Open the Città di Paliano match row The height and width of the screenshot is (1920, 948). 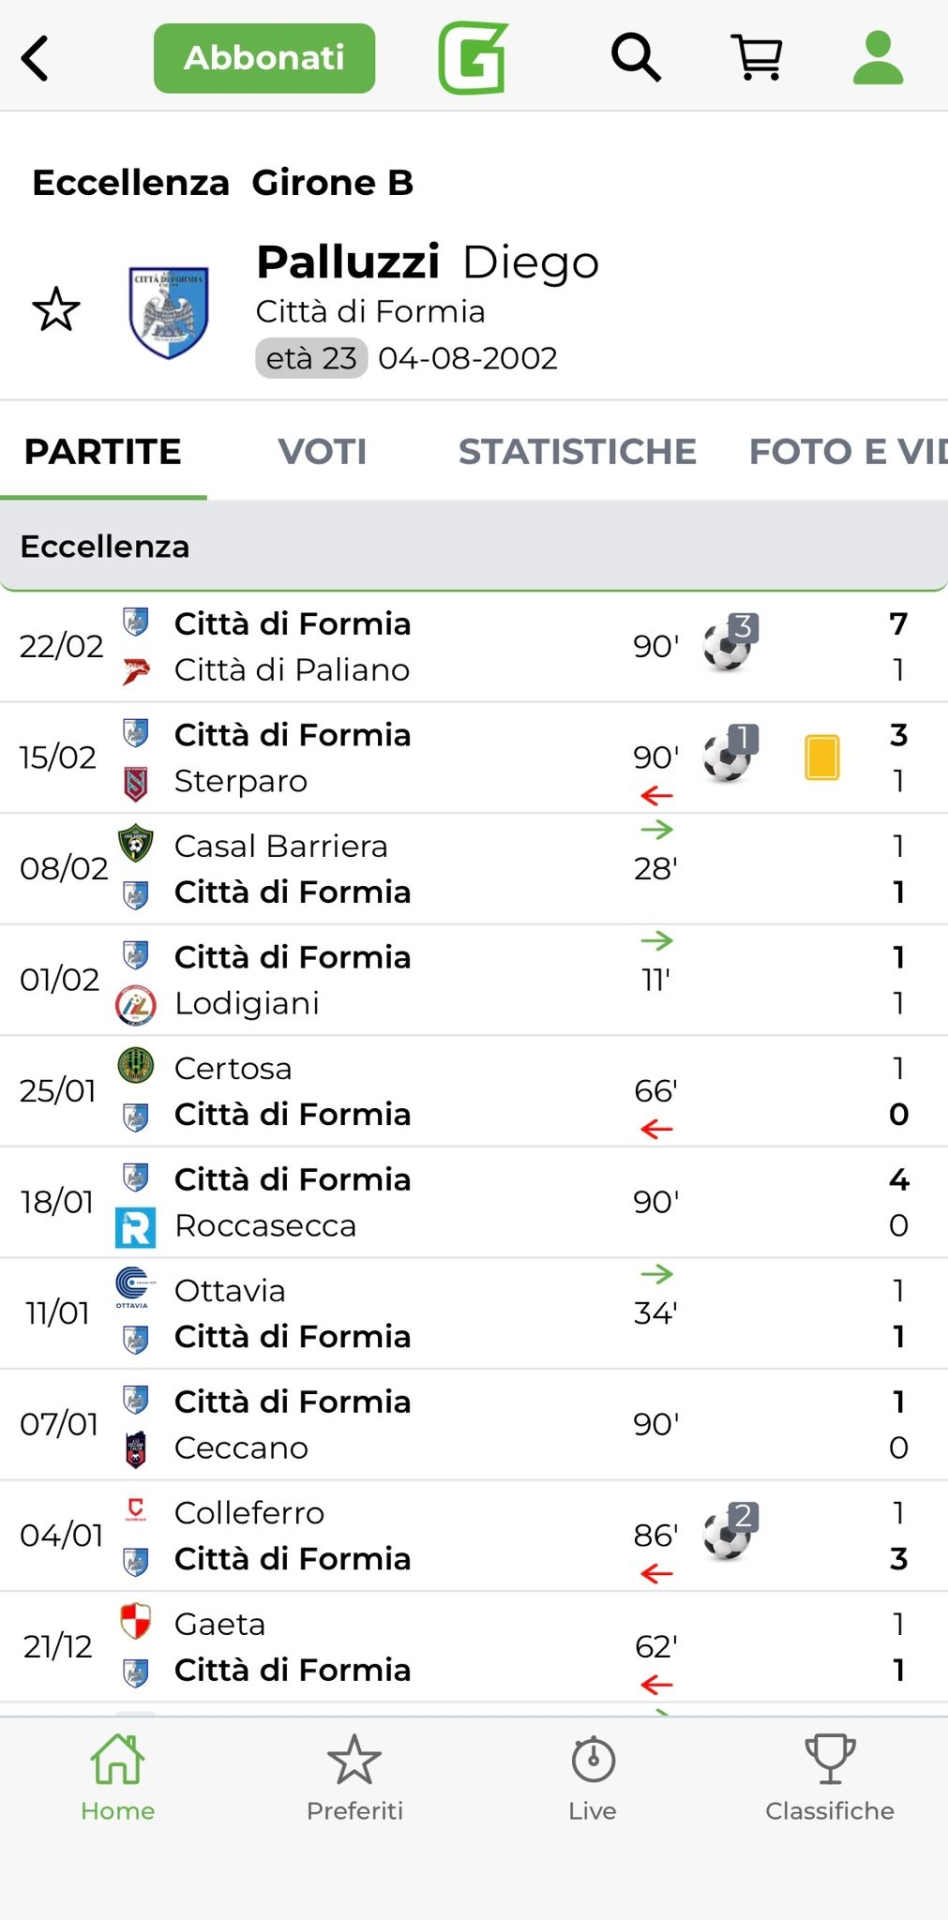(400, 647)
